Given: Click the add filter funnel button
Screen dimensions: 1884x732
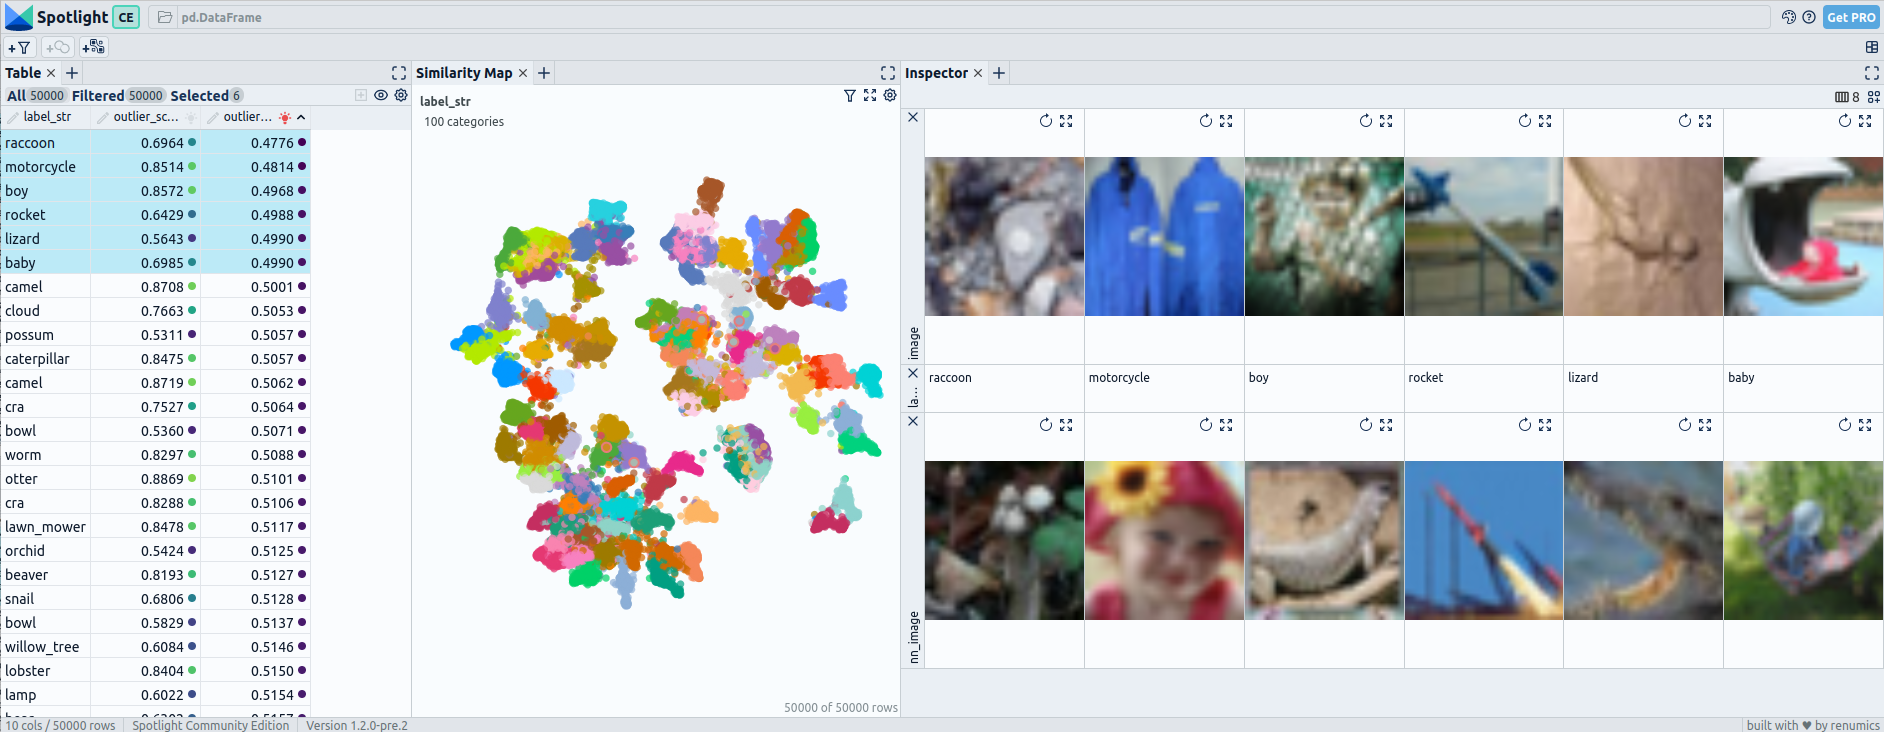Looking at the screenshot, I should 19,47.
